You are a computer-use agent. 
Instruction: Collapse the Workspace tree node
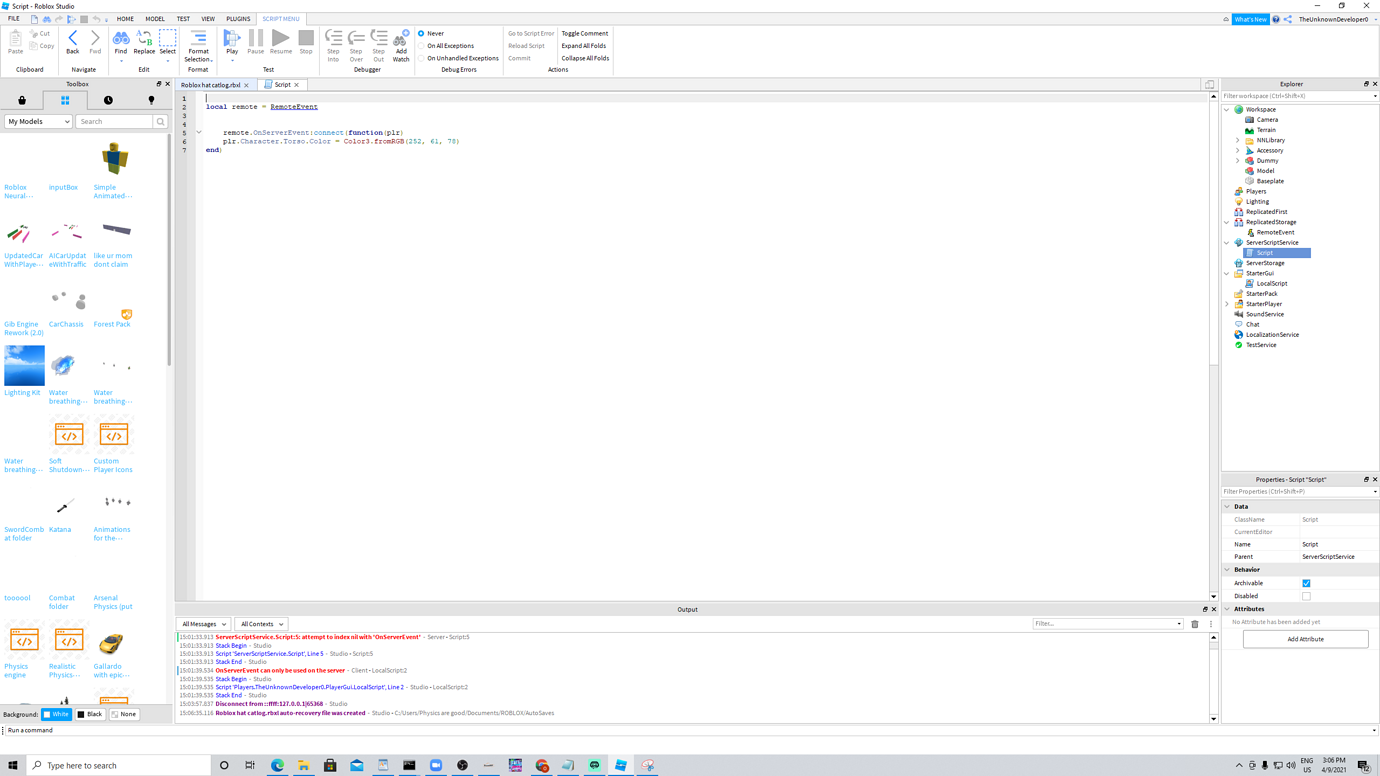point(1228,109)
